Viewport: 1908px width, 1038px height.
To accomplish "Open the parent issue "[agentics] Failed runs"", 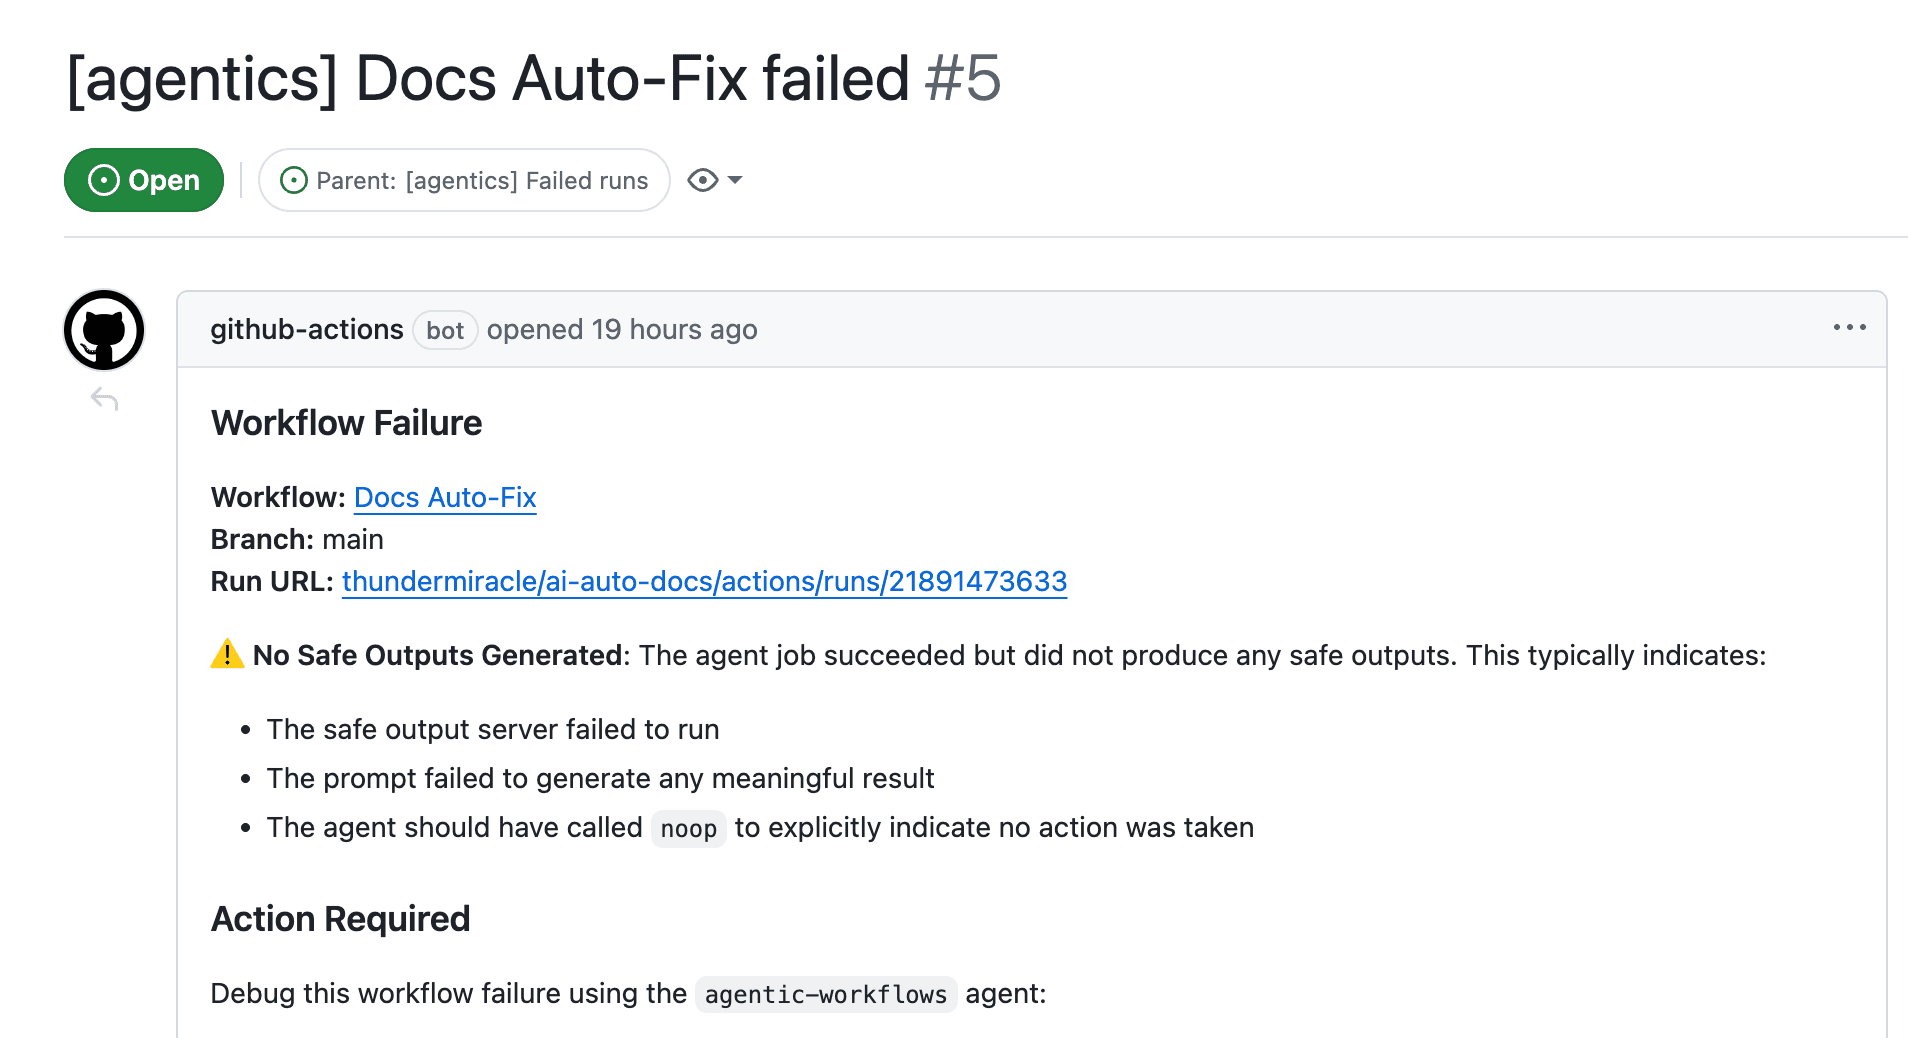I will [481, 181].
